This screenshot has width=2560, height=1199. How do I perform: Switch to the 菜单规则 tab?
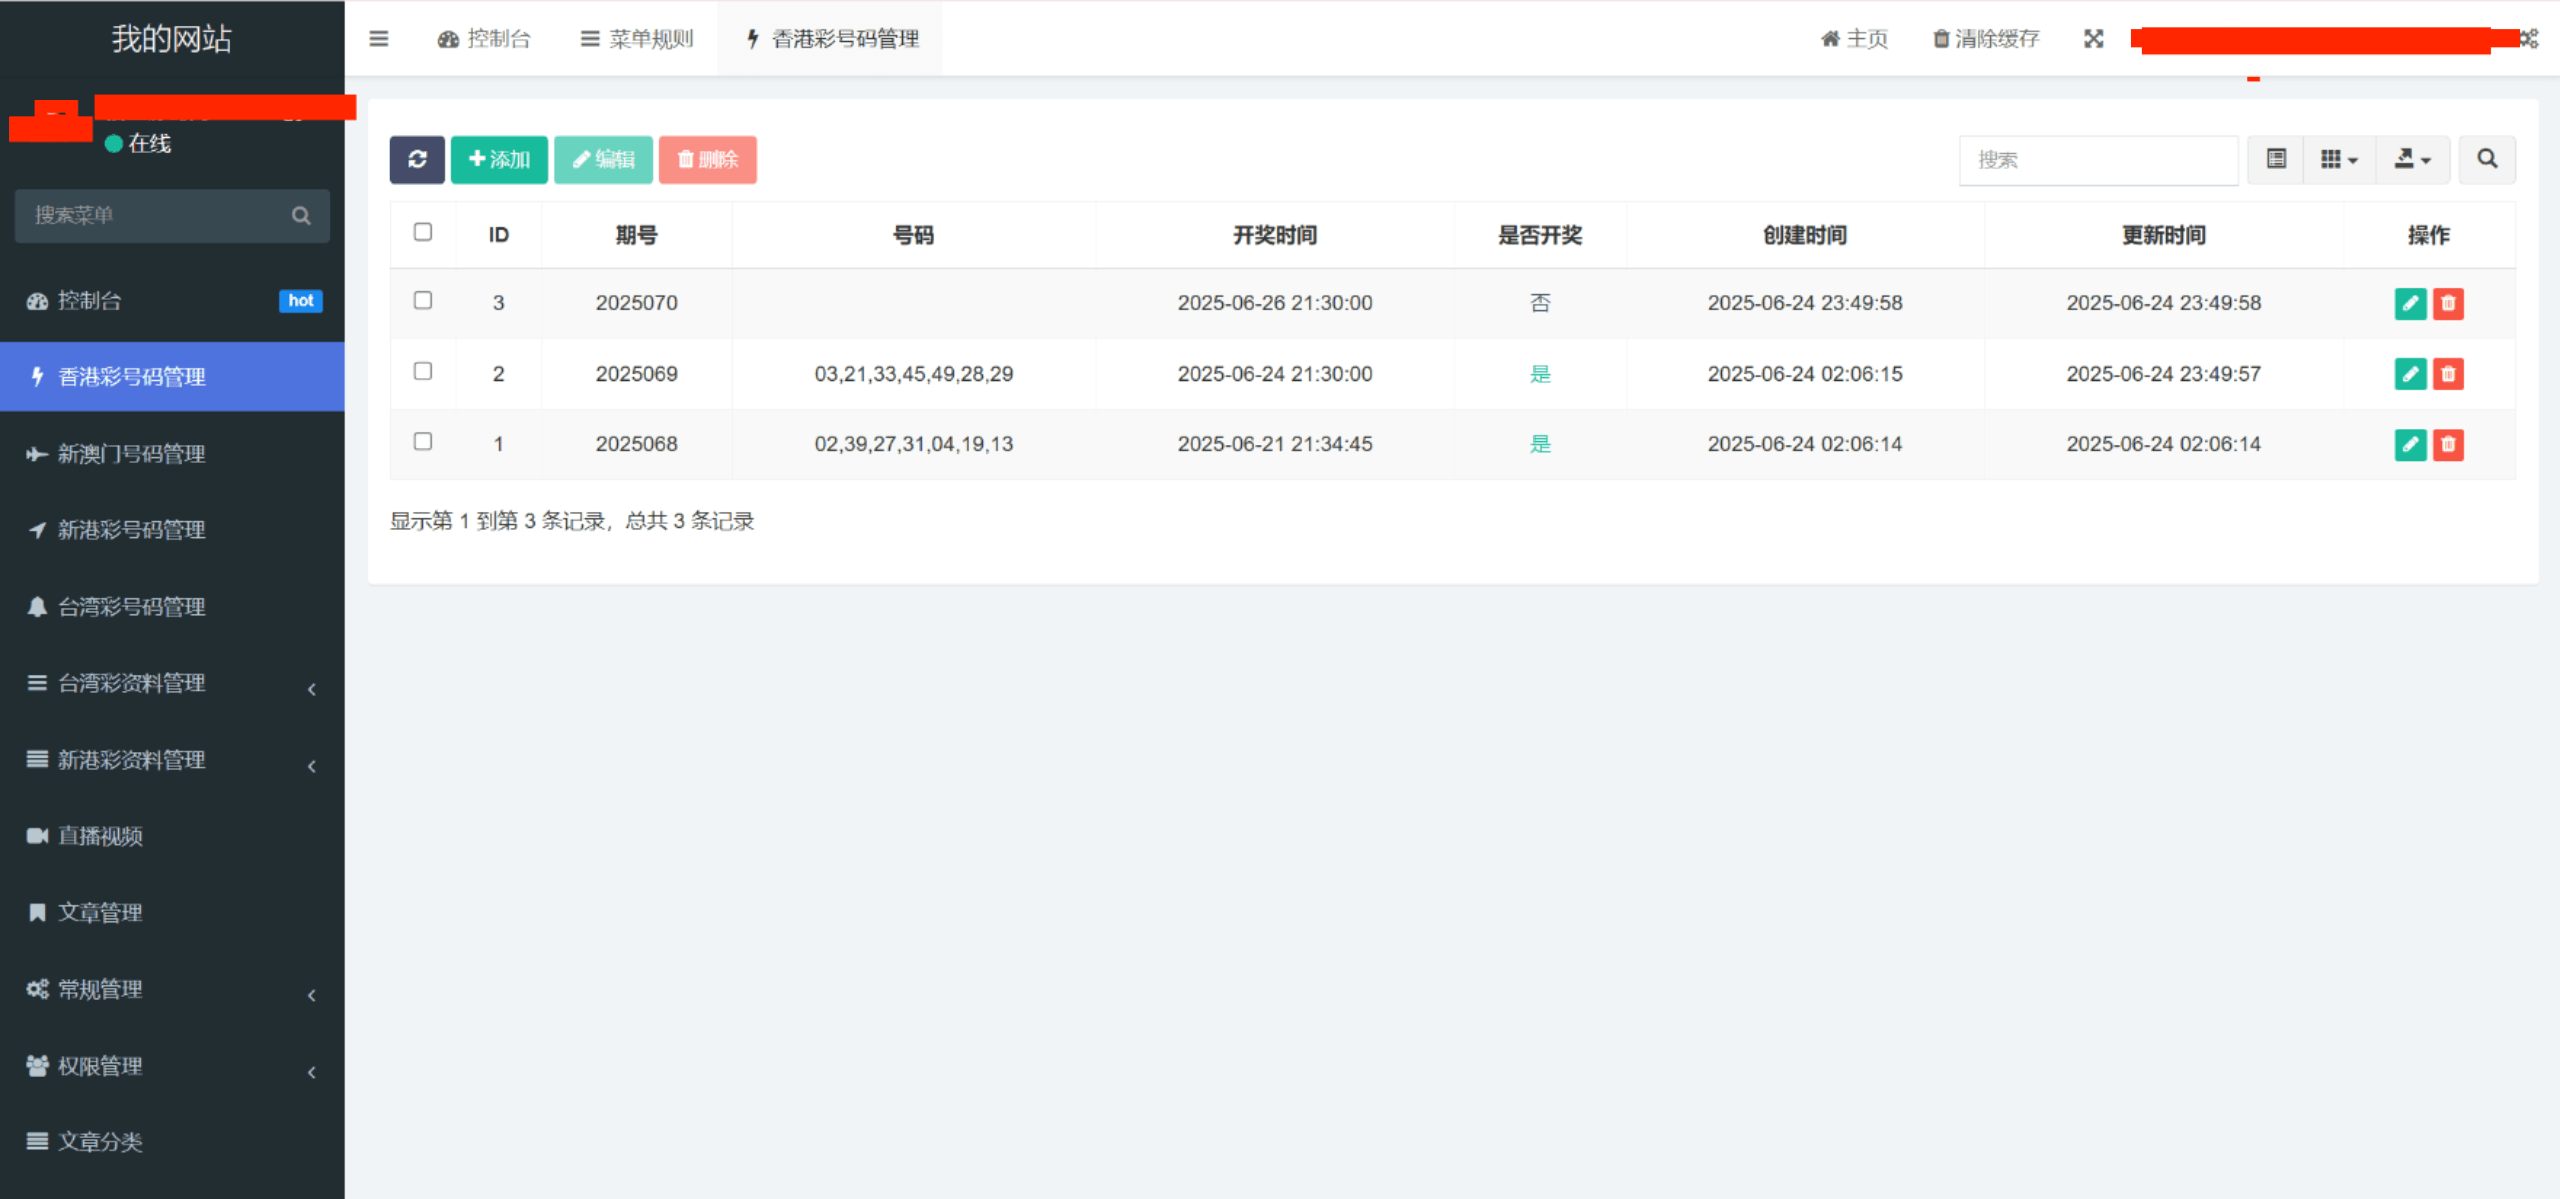(x=637, y=39)
